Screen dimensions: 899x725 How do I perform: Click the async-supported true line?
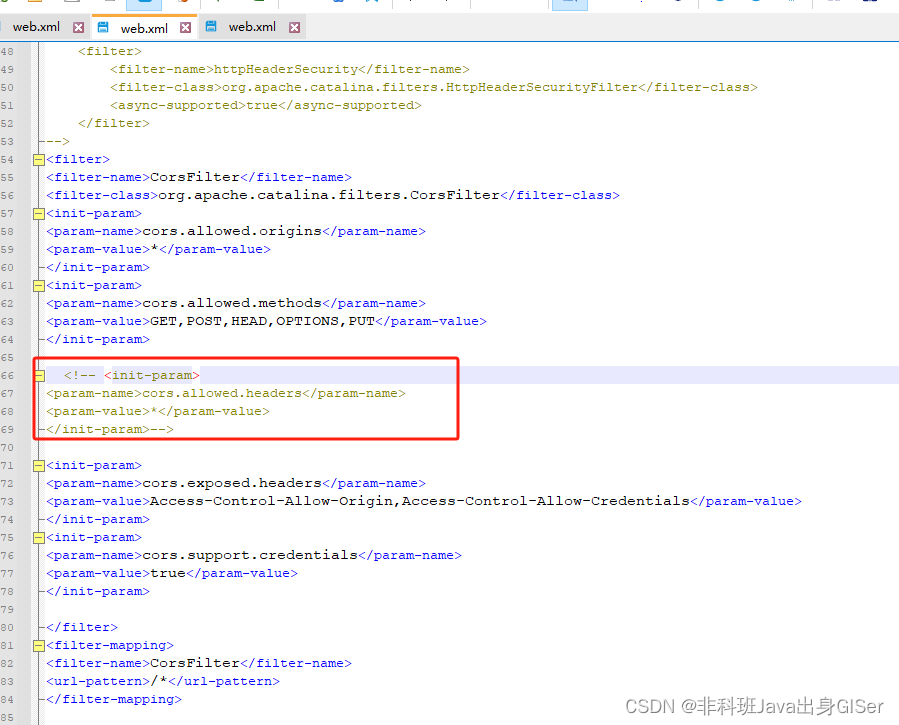[265, 105]
